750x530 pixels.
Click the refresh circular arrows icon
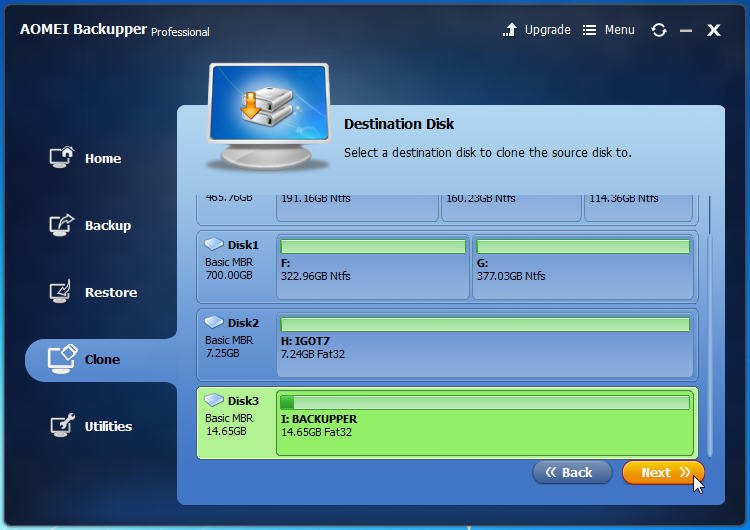659,30
